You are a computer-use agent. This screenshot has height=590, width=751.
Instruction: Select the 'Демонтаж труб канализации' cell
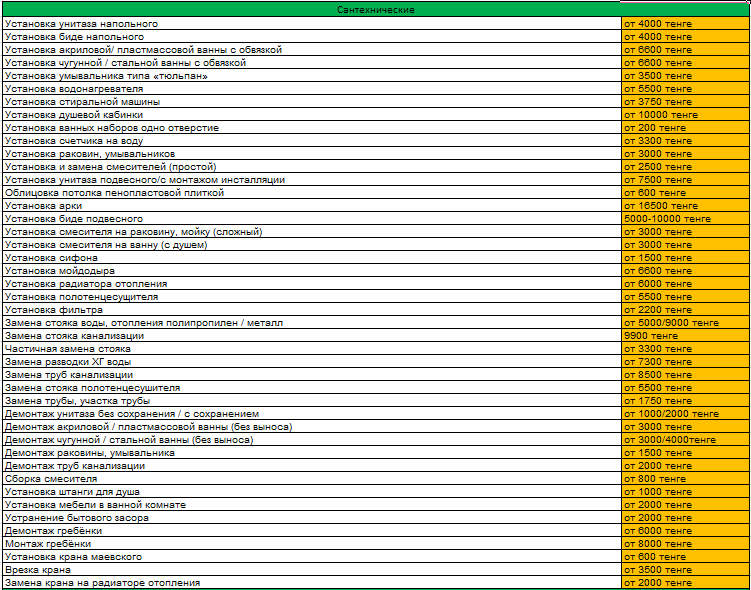[312, 465]
